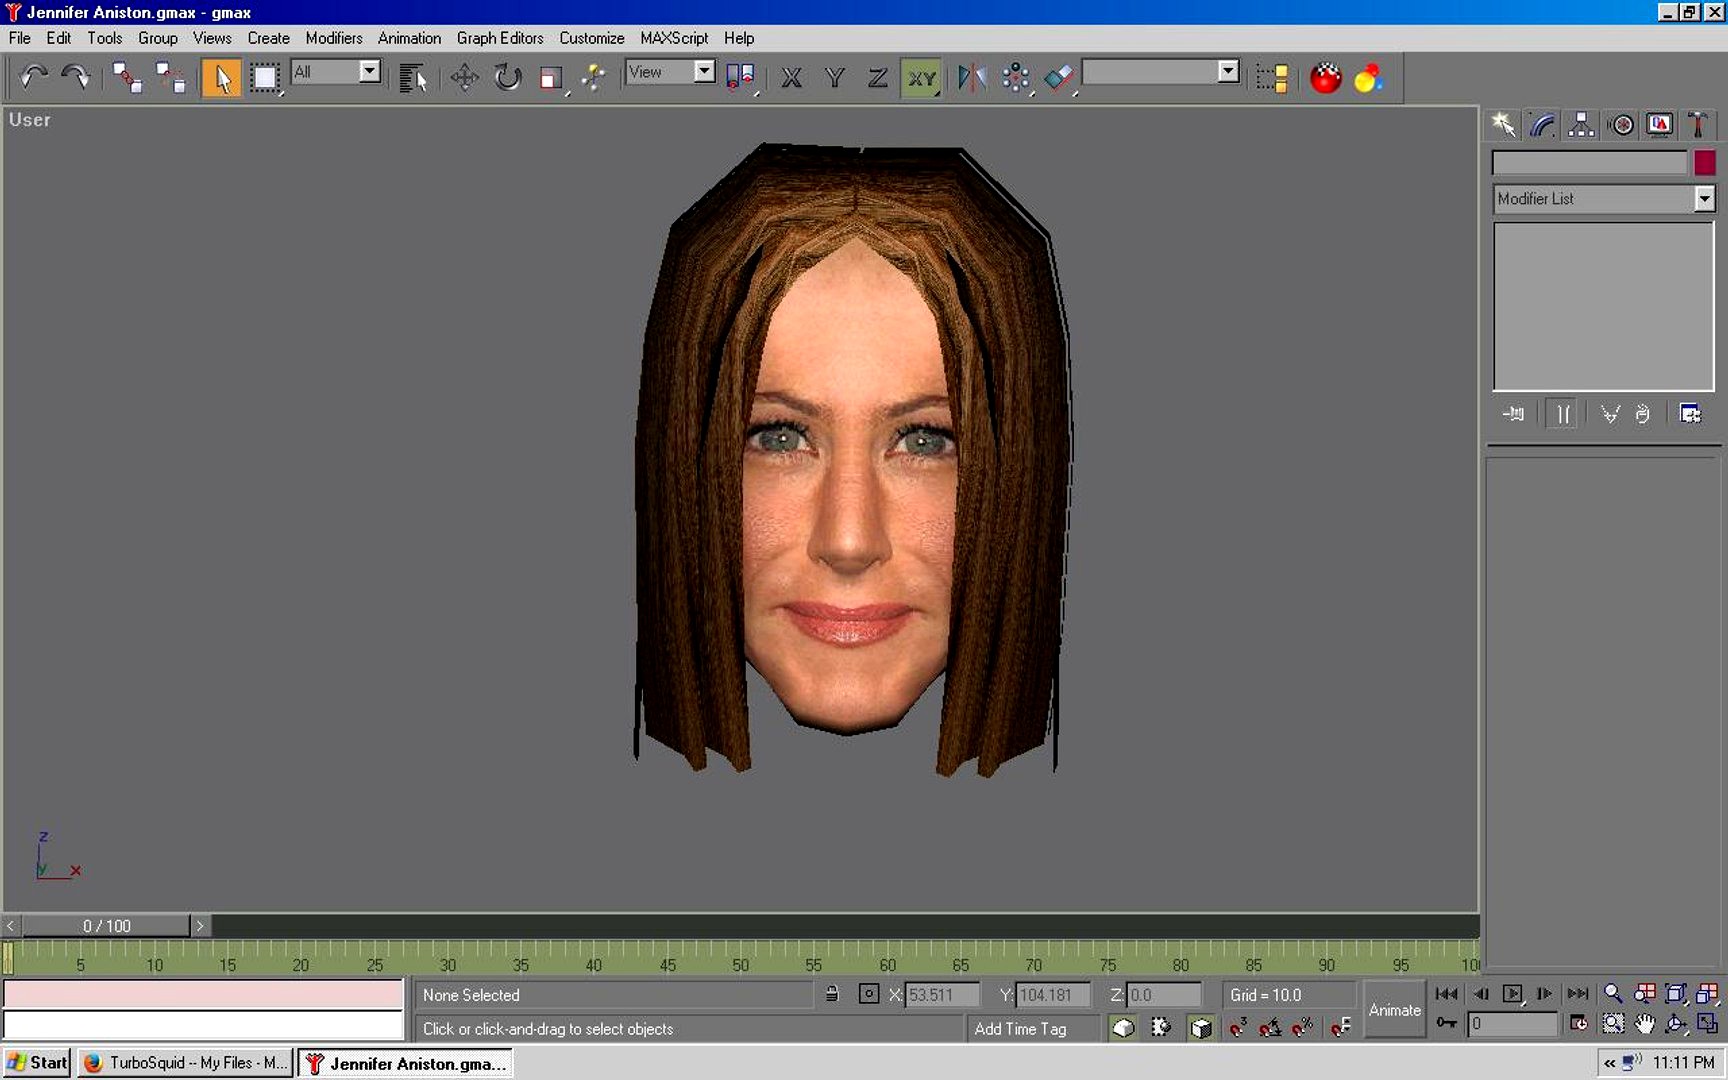This screenshot has width=1728, height=1080.
Task: Click the Region Zoom icon
Action: pos(1613,1023)
